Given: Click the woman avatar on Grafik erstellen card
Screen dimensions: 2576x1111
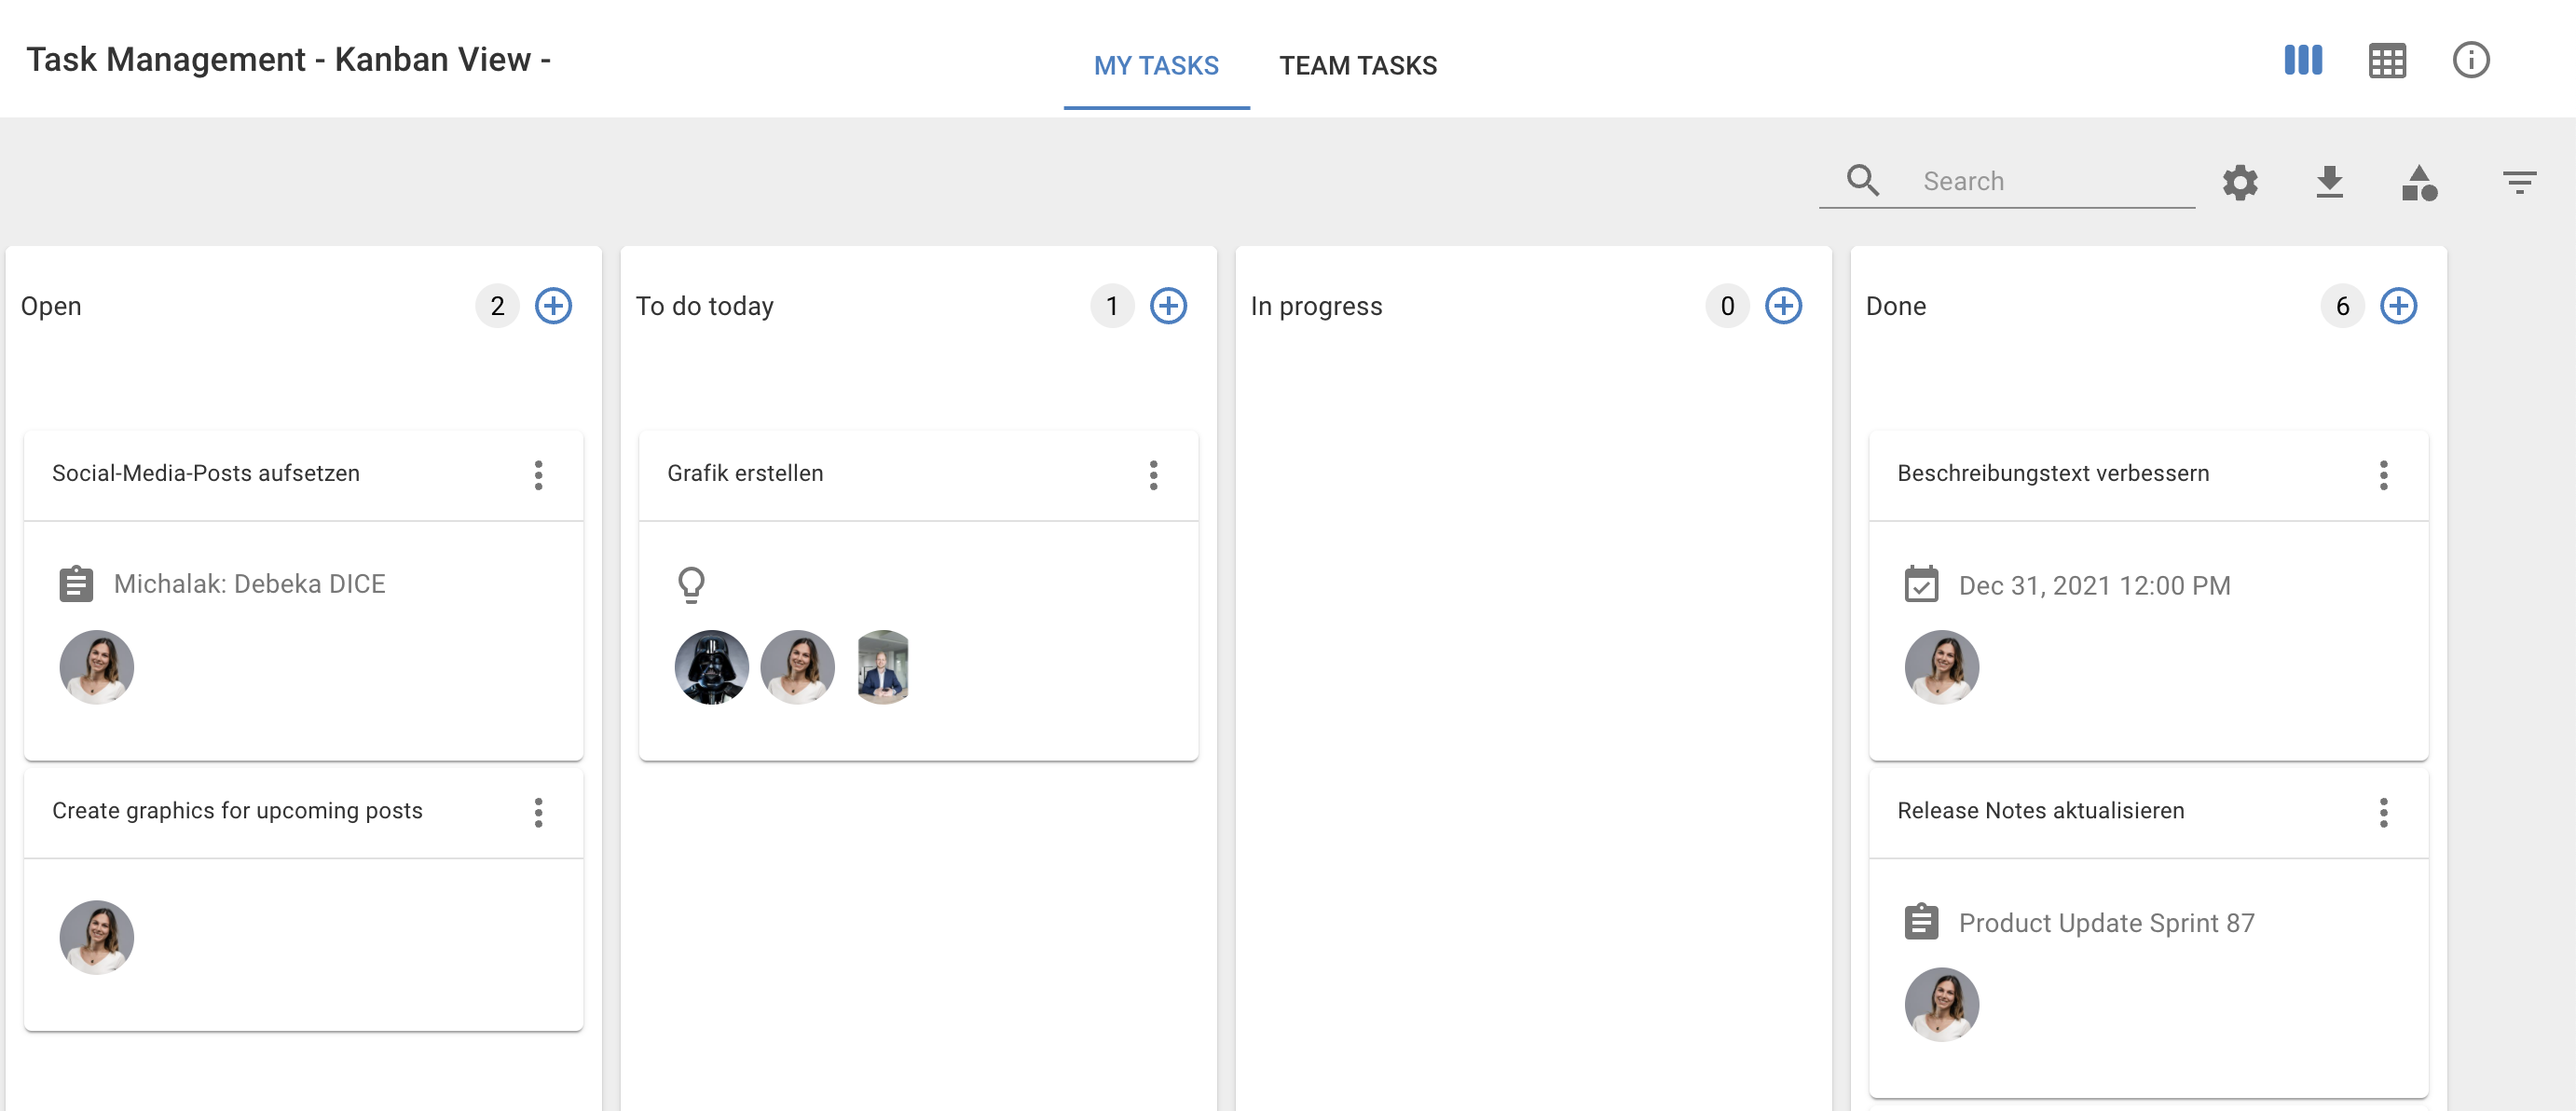Looking at the screenshot, I should pos(797,667).
